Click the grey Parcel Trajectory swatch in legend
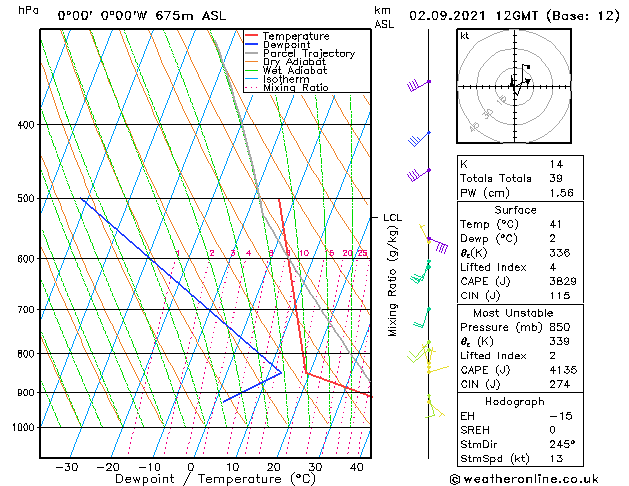 point(251,53)
